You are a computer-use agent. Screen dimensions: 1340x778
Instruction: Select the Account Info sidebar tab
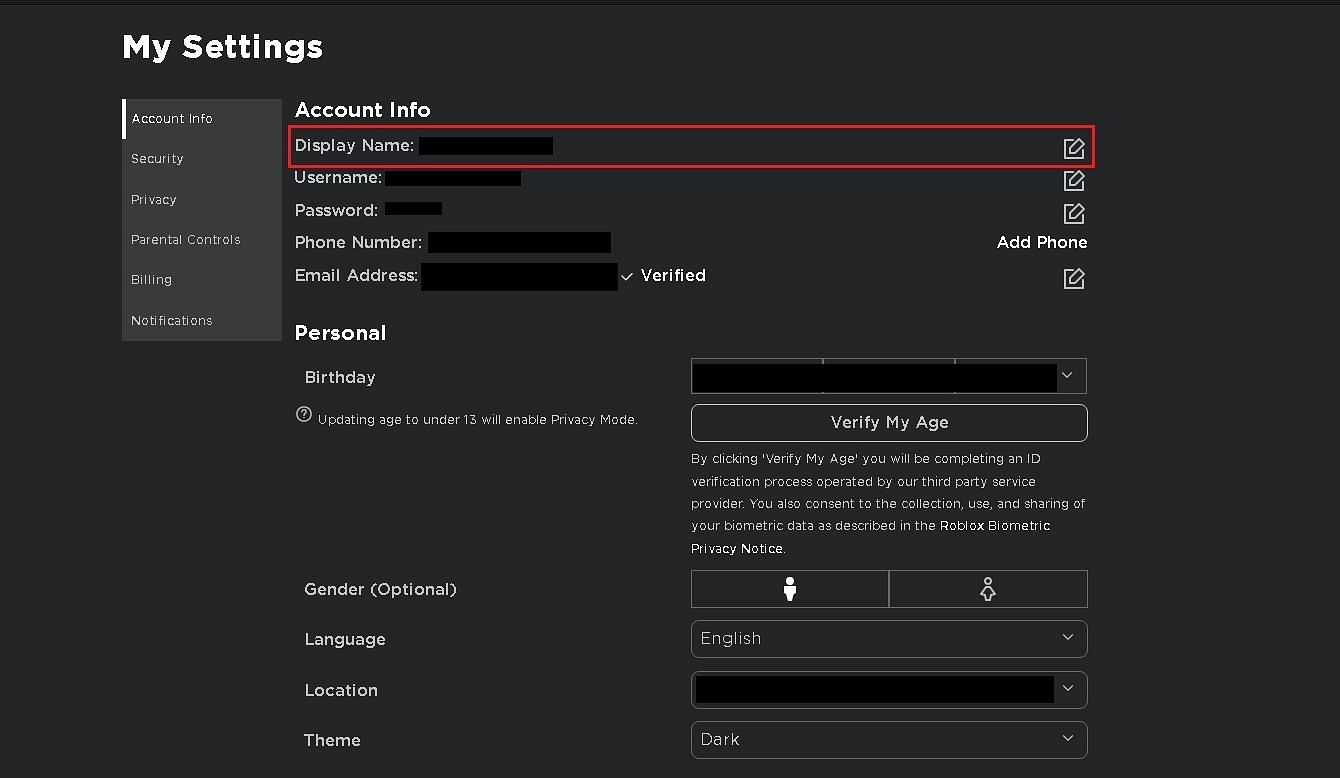[x=172, y=119]
